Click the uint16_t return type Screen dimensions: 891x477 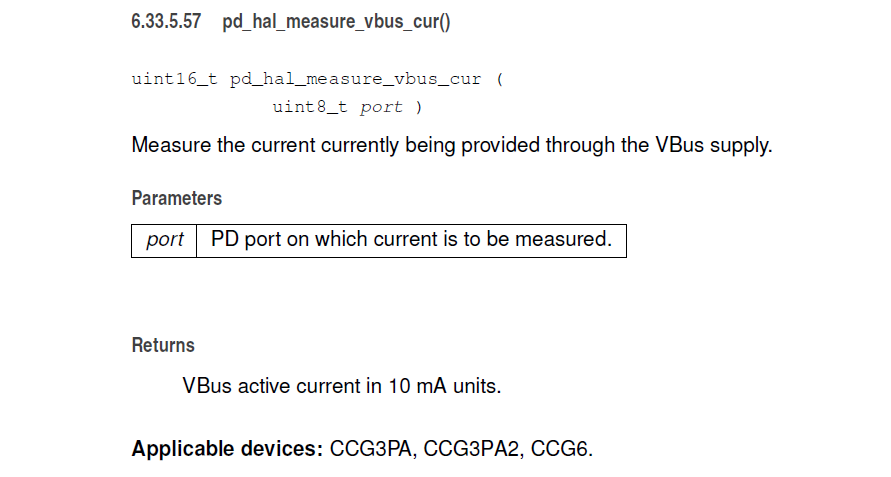[174, 79]
